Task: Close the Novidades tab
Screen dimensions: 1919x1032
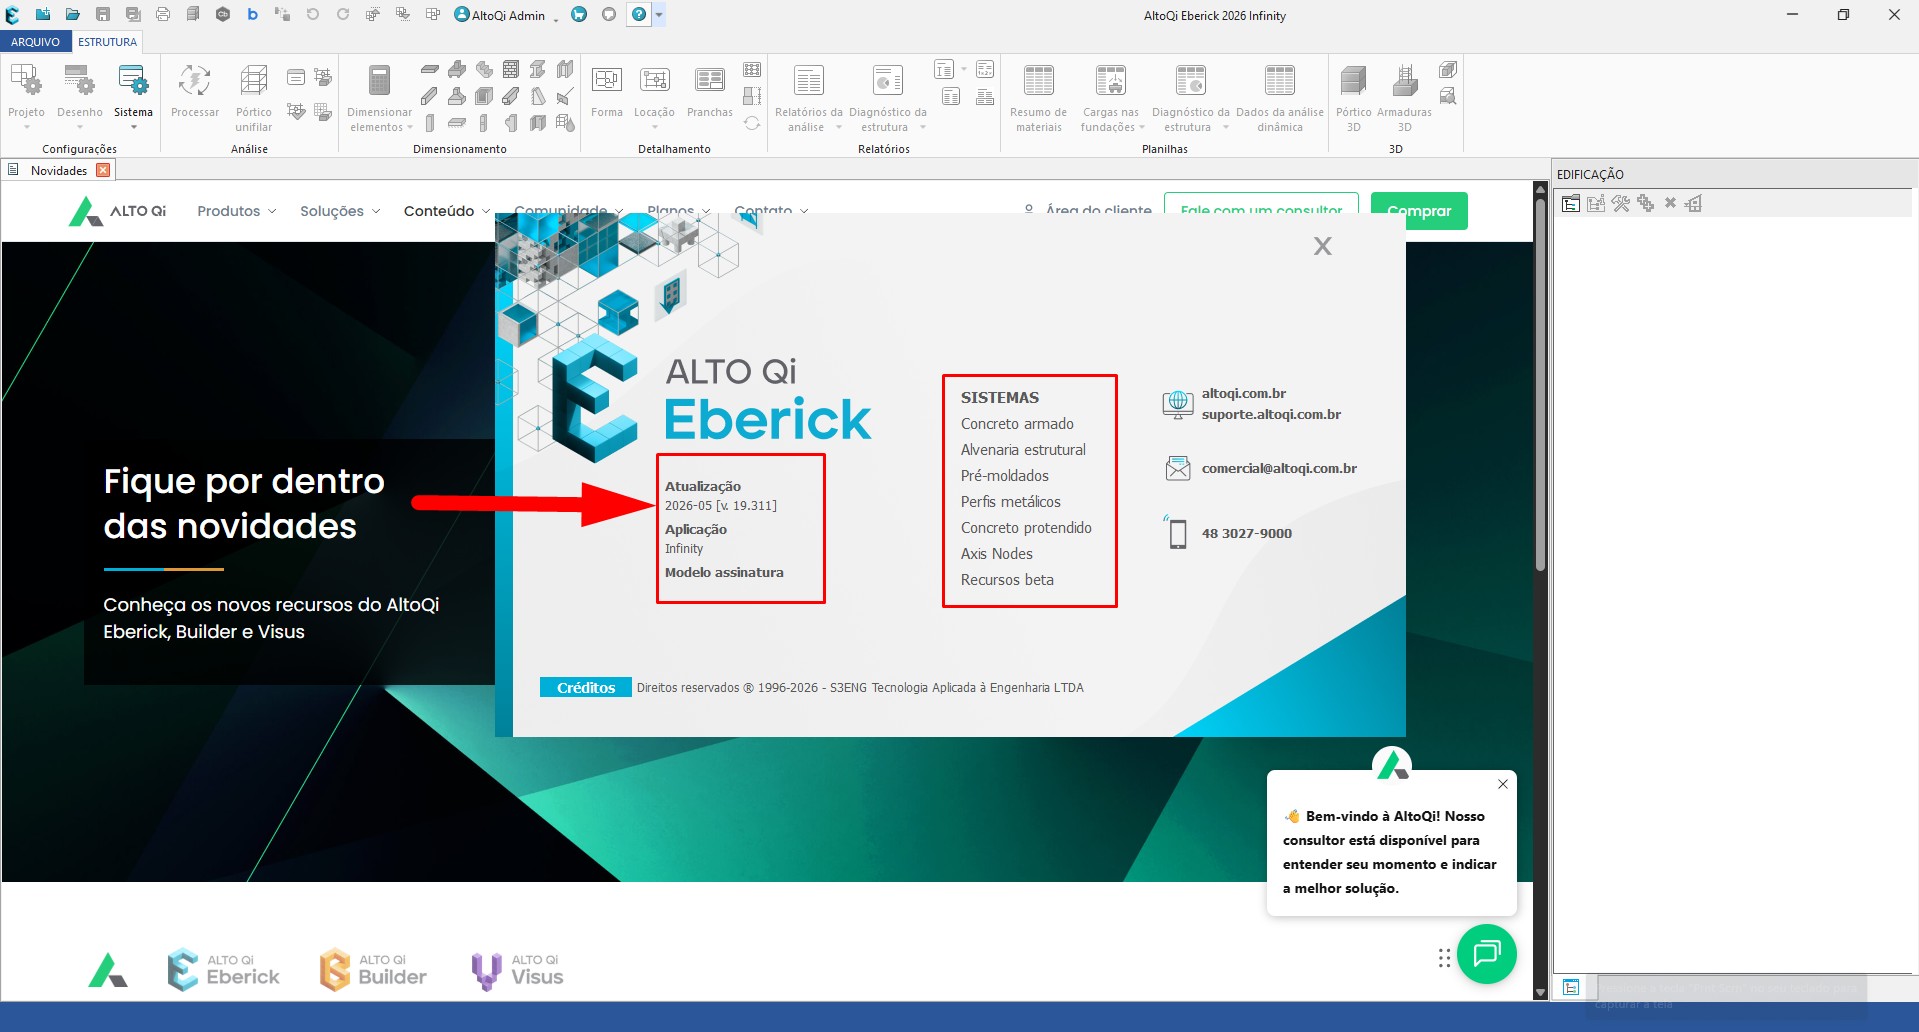Action: point(103,170)
